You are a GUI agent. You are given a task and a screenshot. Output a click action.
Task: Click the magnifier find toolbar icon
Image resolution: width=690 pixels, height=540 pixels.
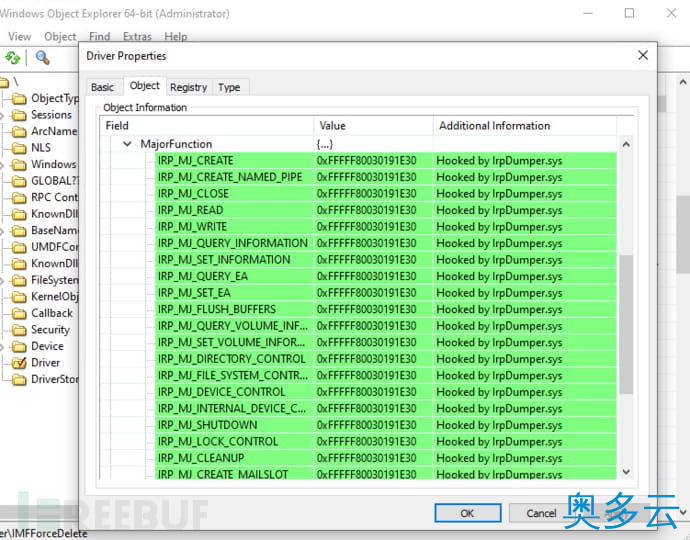point(42,58)
